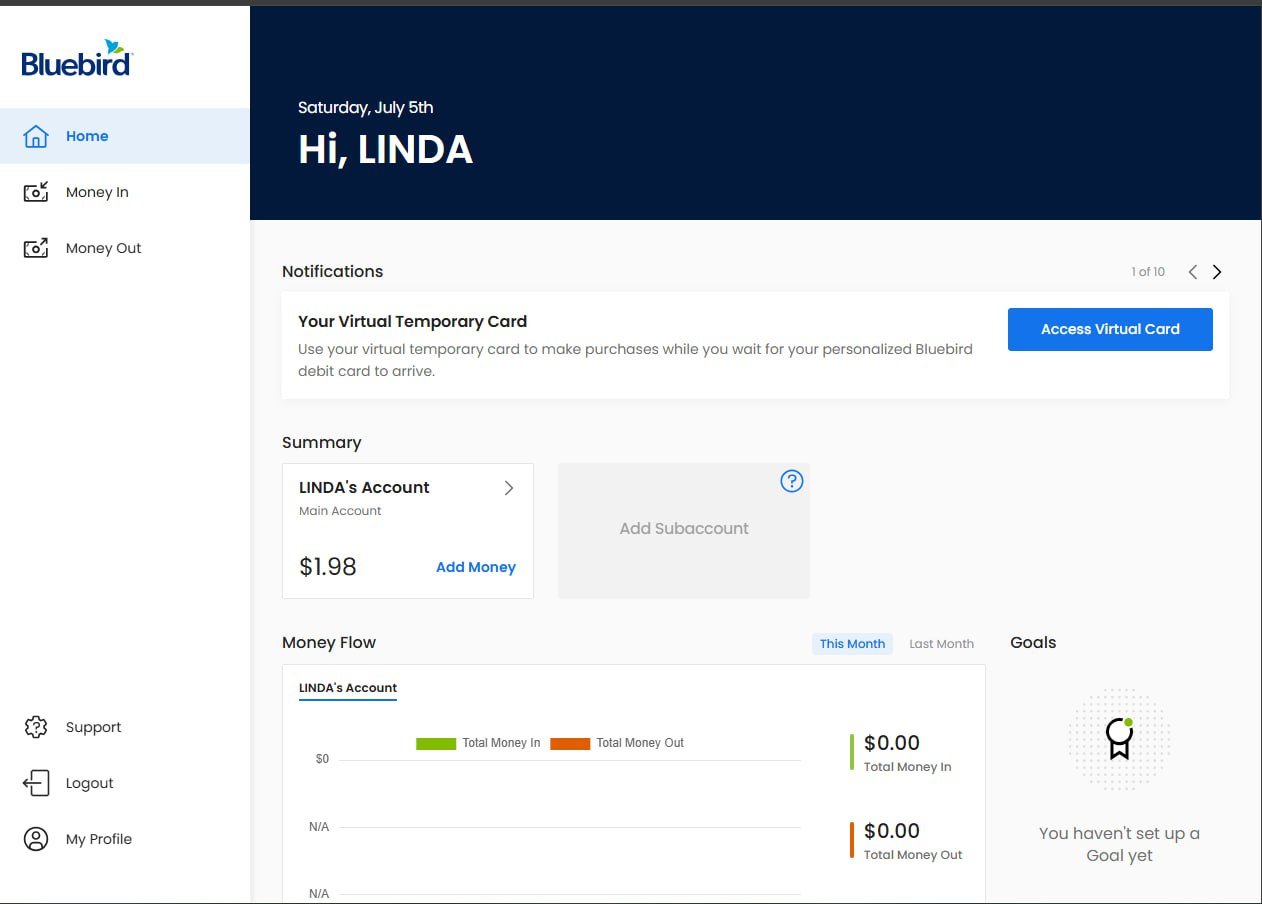Click the Add Subaccount placeholder card

[x=683, y=528]
